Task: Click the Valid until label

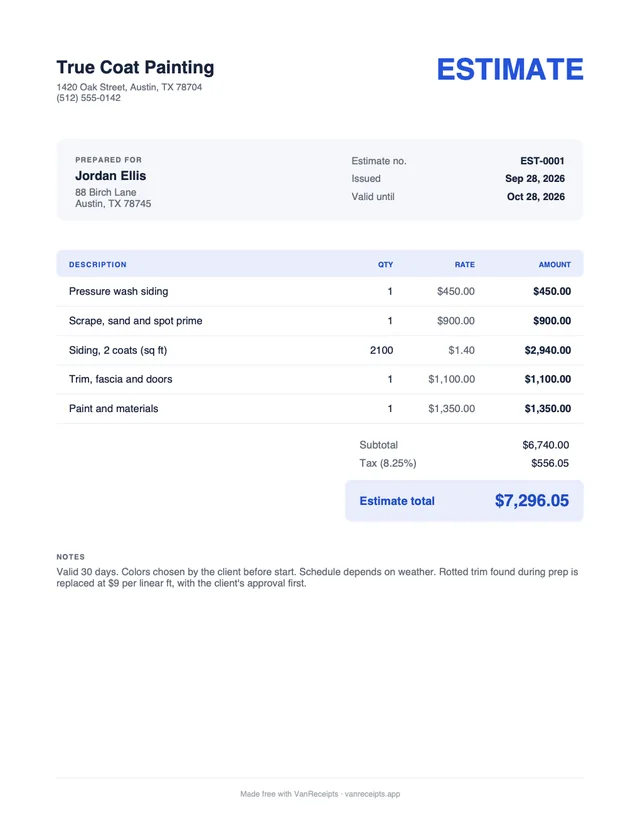Action: click(x=373, y=196)
